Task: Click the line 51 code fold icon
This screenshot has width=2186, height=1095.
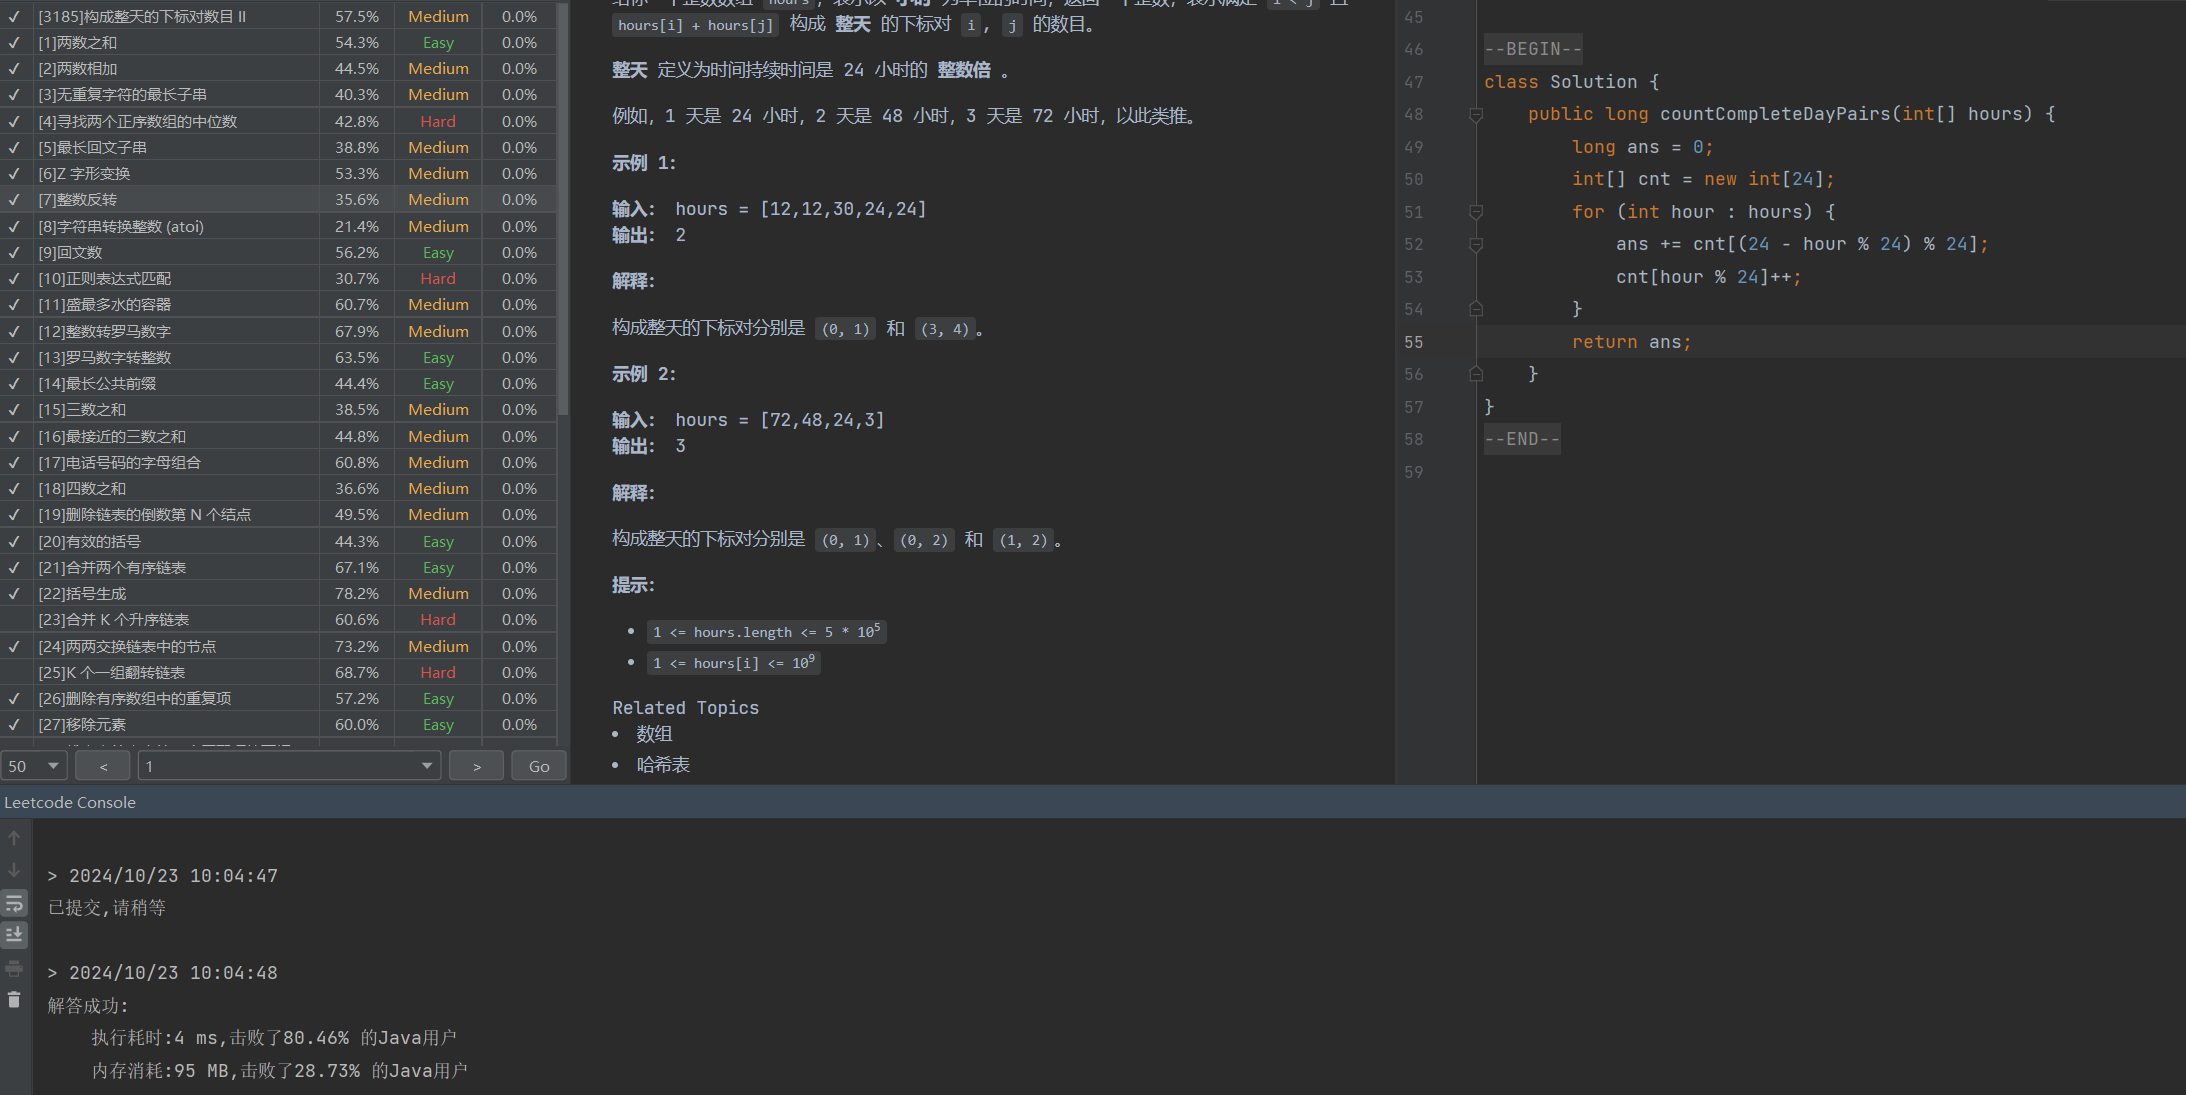Action: tap(1477, 211)
